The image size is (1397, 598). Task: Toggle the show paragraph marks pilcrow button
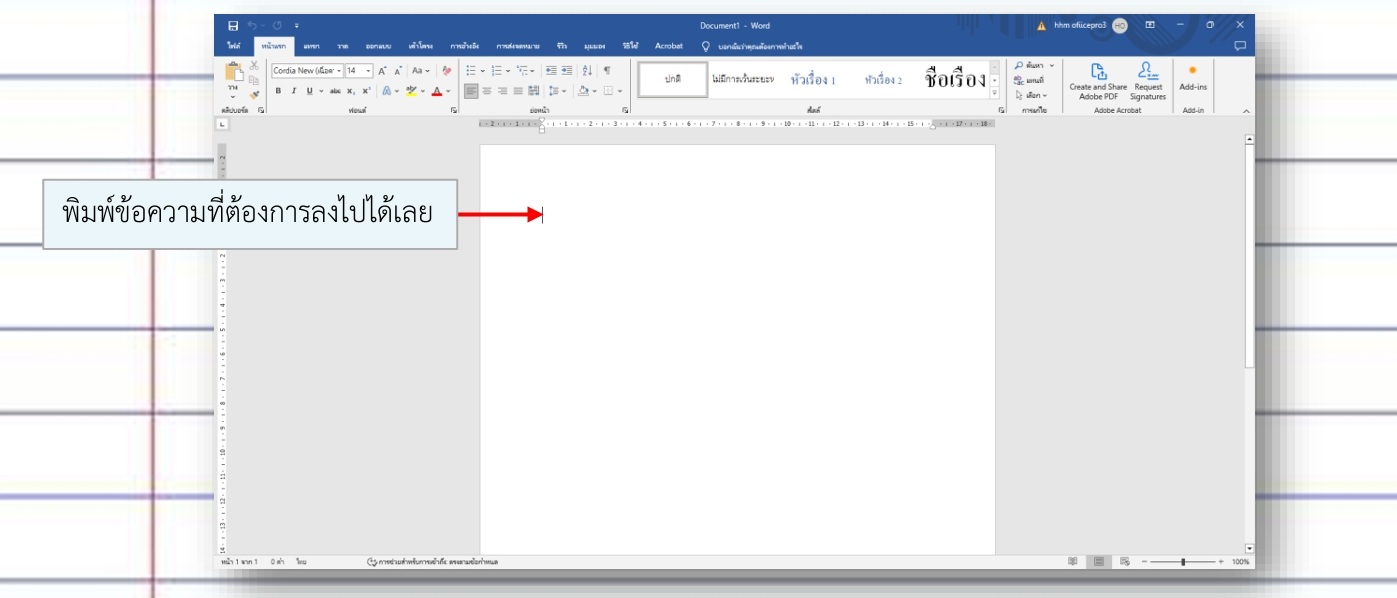coord(607,71)
